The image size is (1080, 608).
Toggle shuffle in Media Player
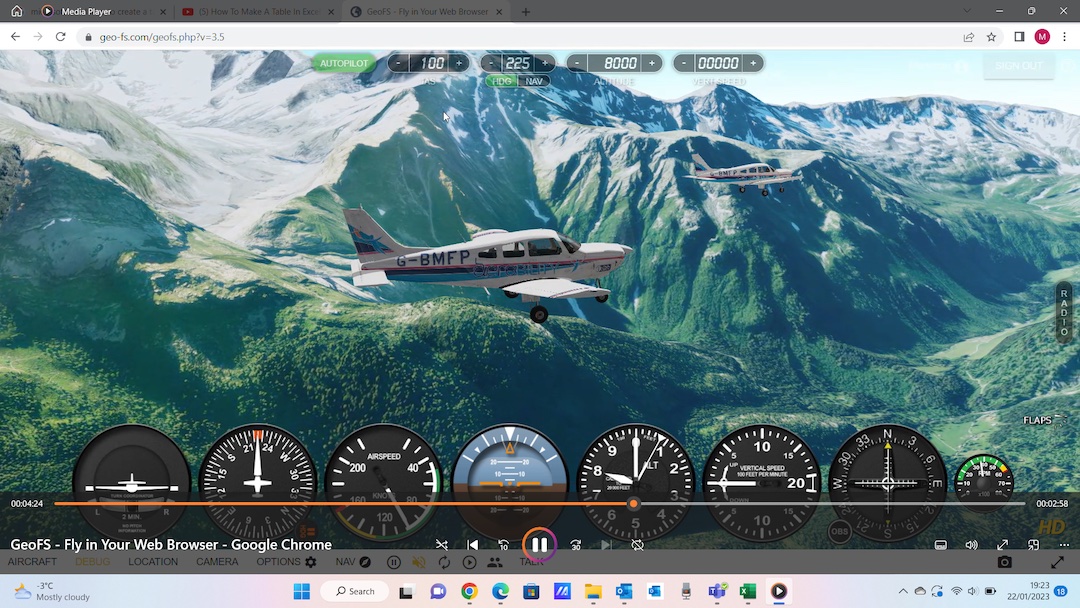tap(442, 545)
